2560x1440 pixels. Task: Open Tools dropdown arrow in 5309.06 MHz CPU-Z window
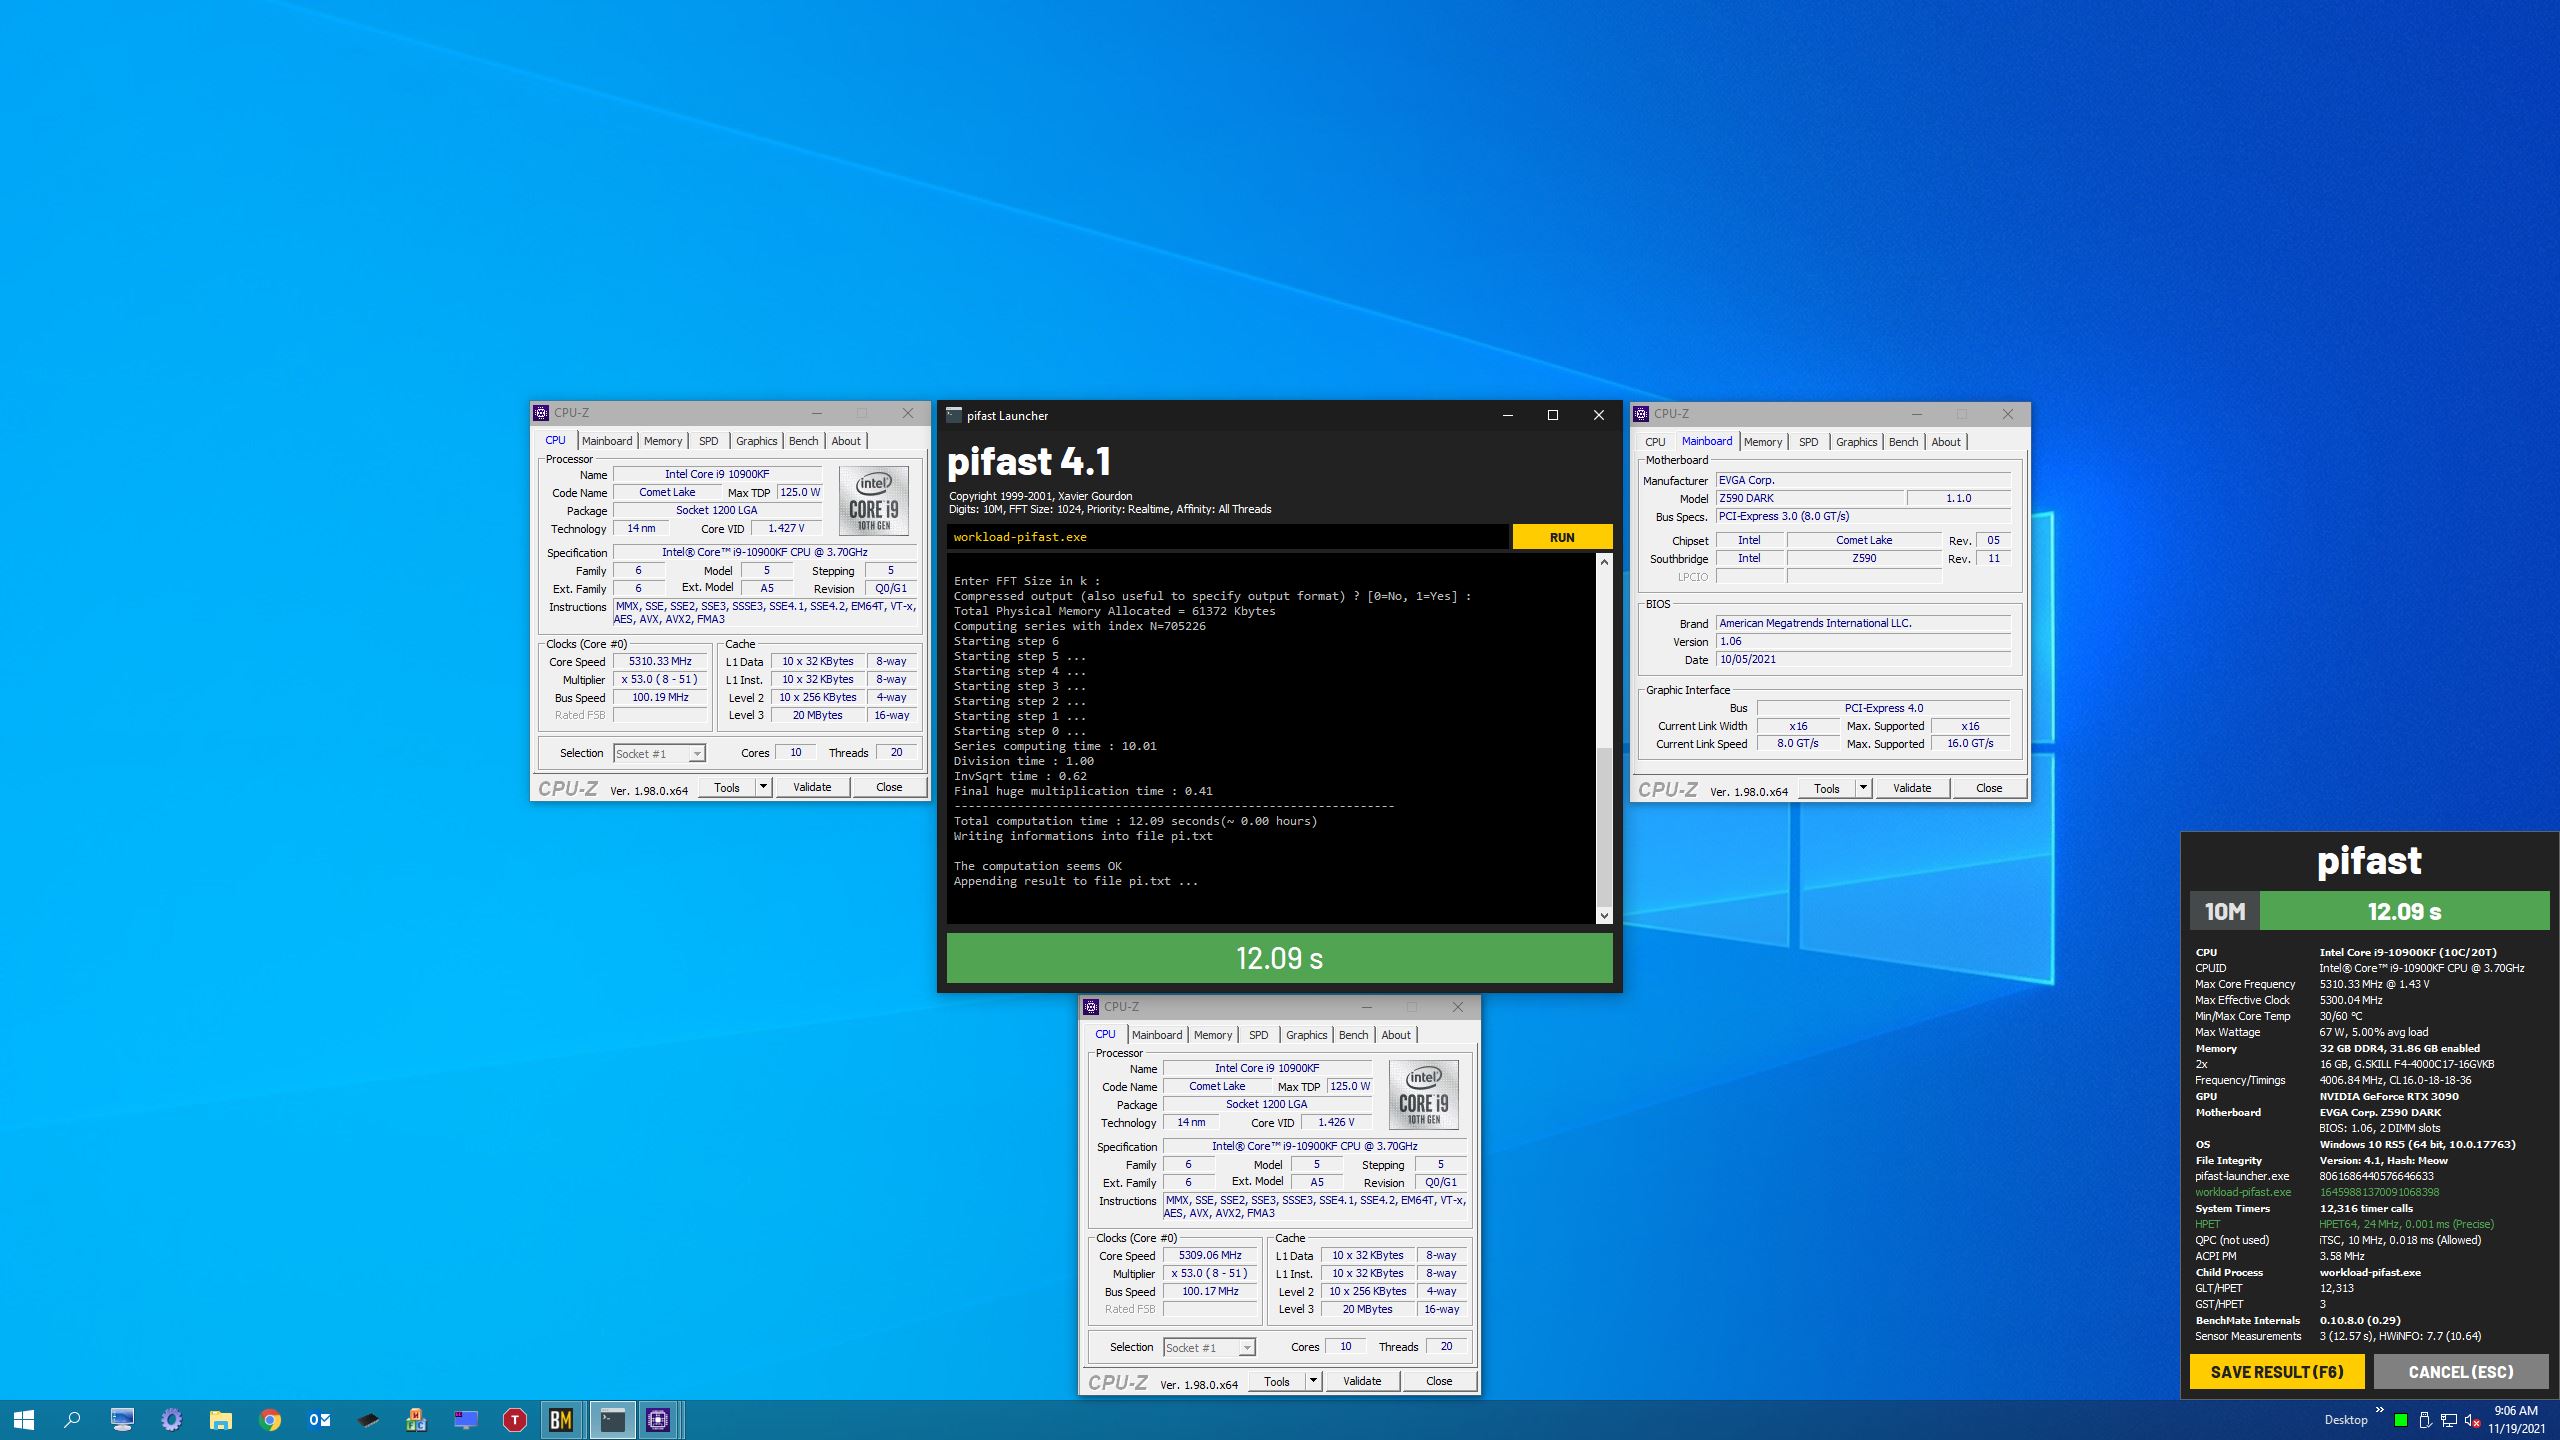[1313, 1381]
